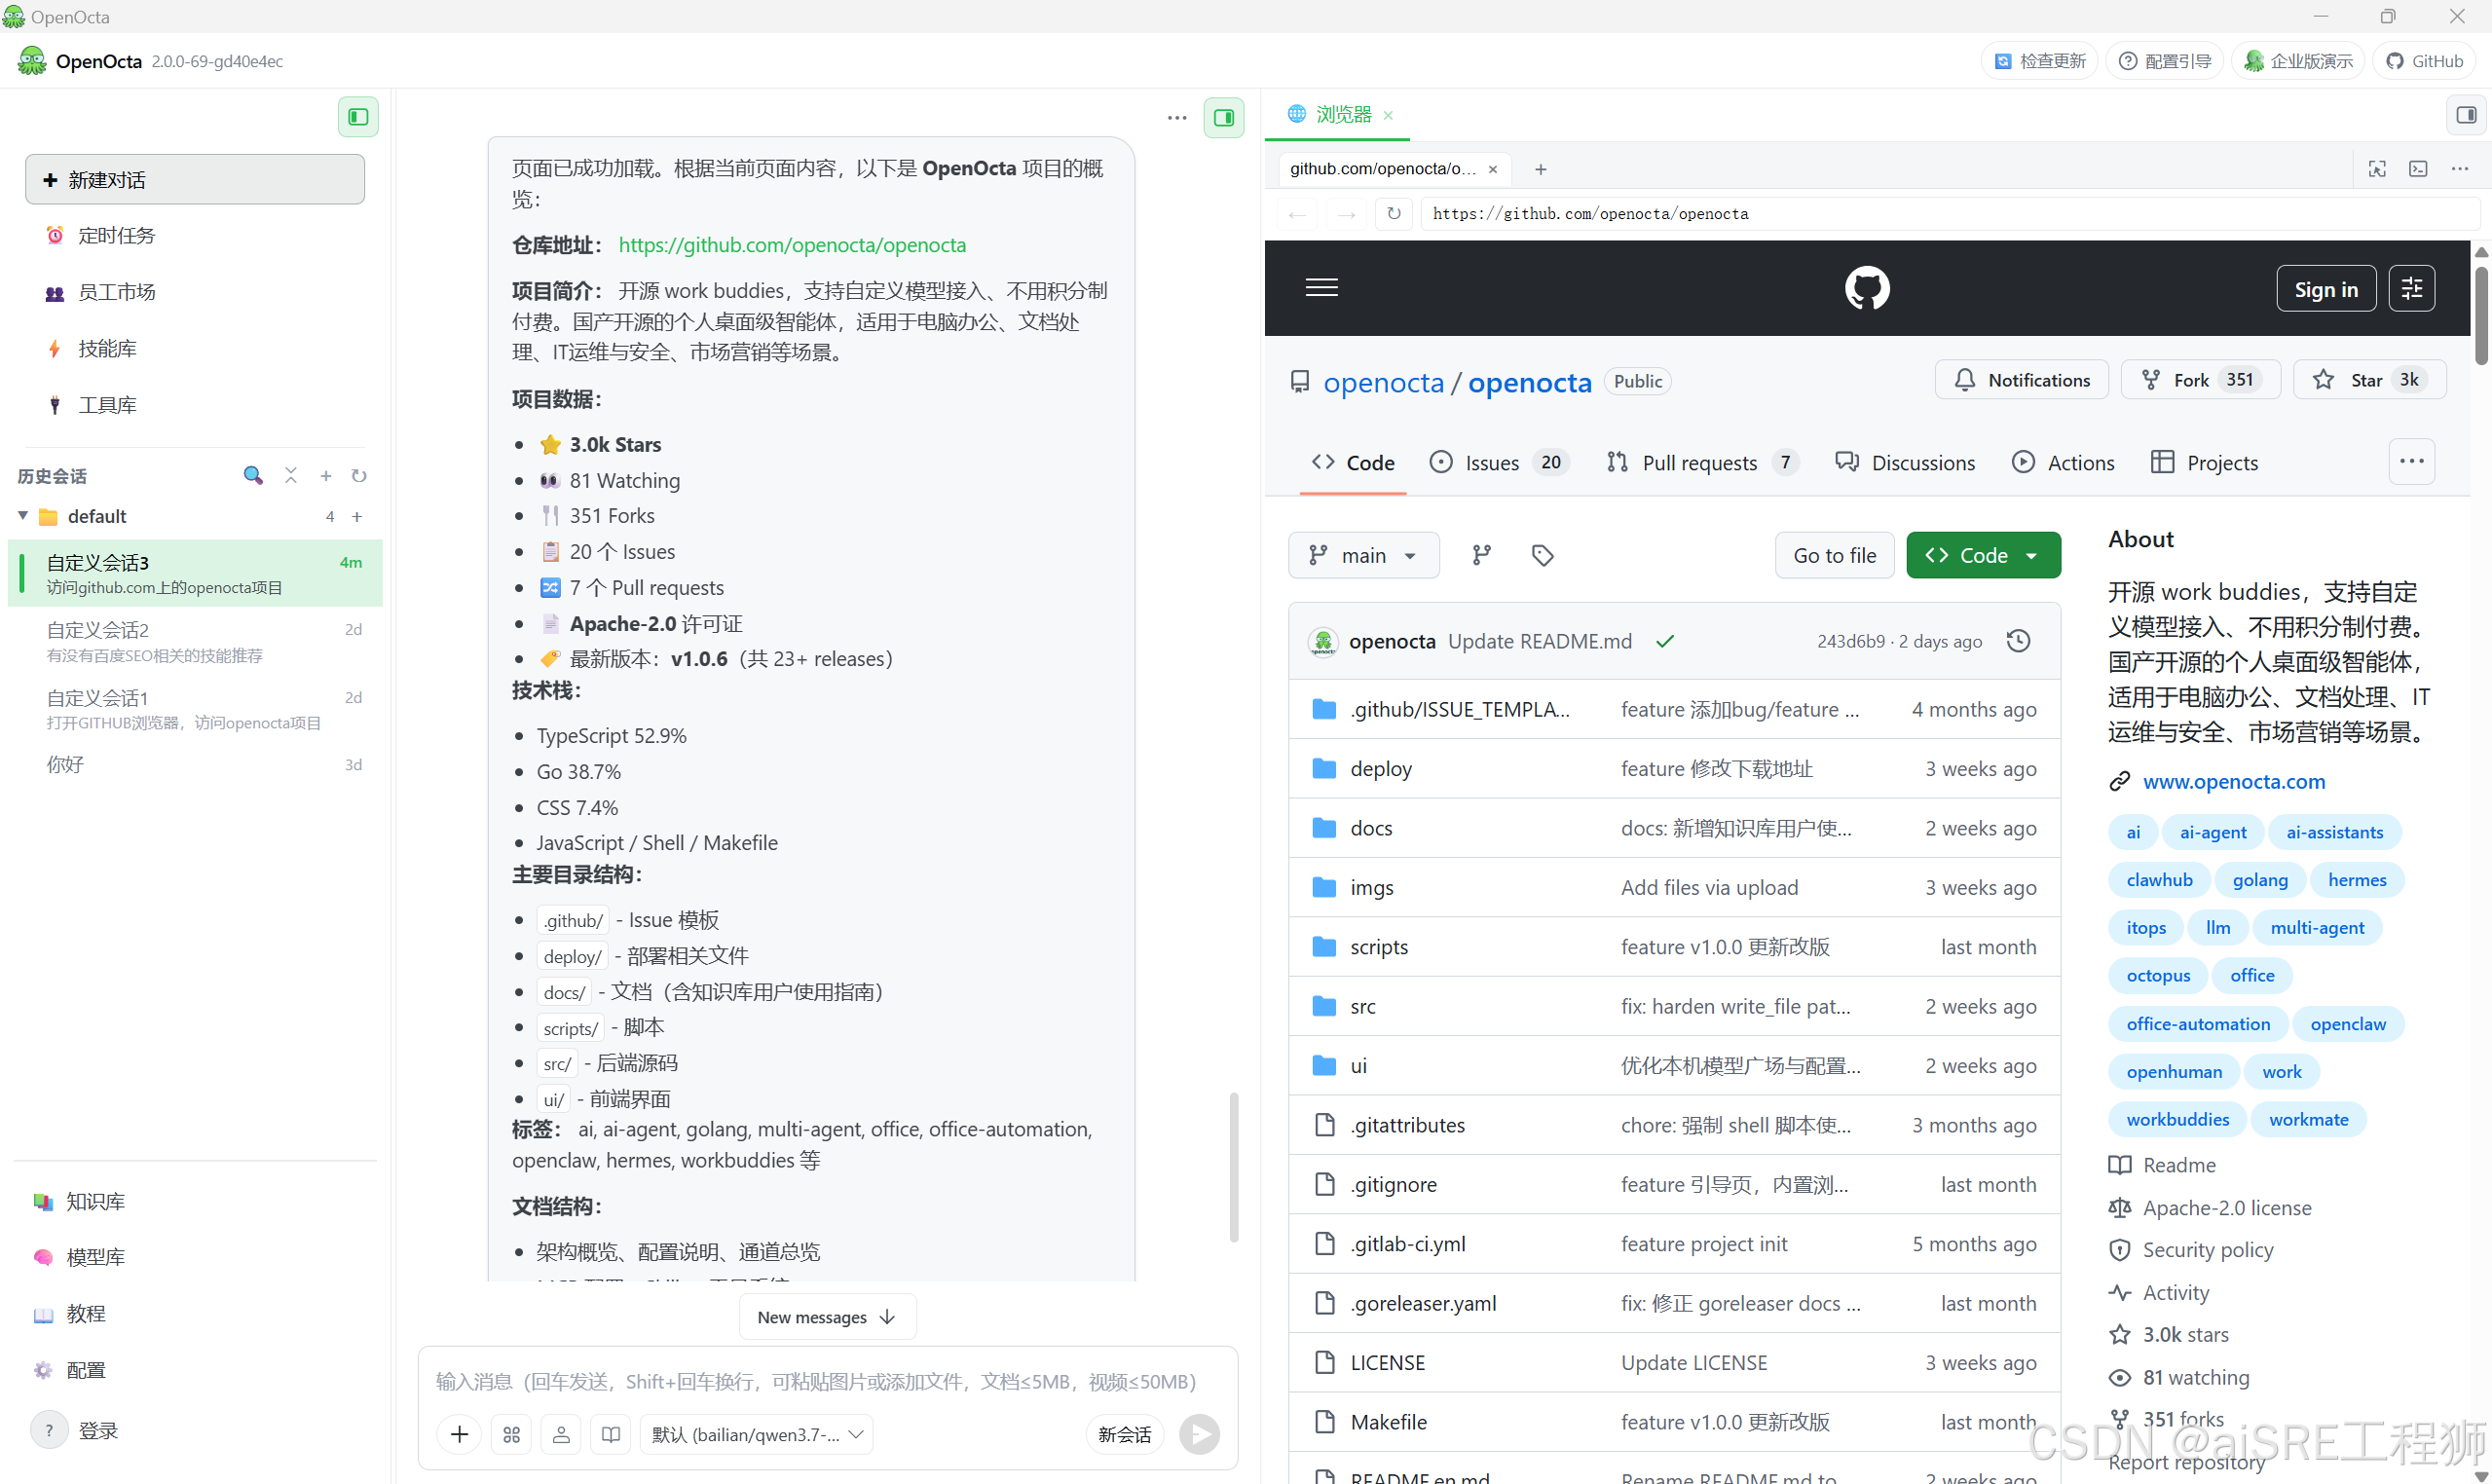The image size is (2492, 1484).
Task: View commit history clock icon
Action: pyautogui.click(x=2018, y=641)
